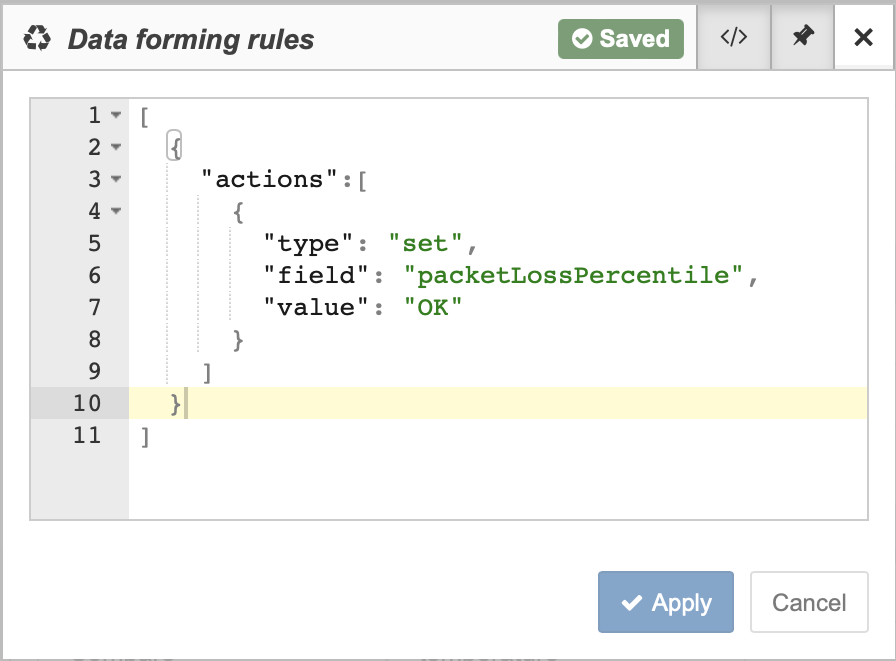Click the "actions" key text

269,179
